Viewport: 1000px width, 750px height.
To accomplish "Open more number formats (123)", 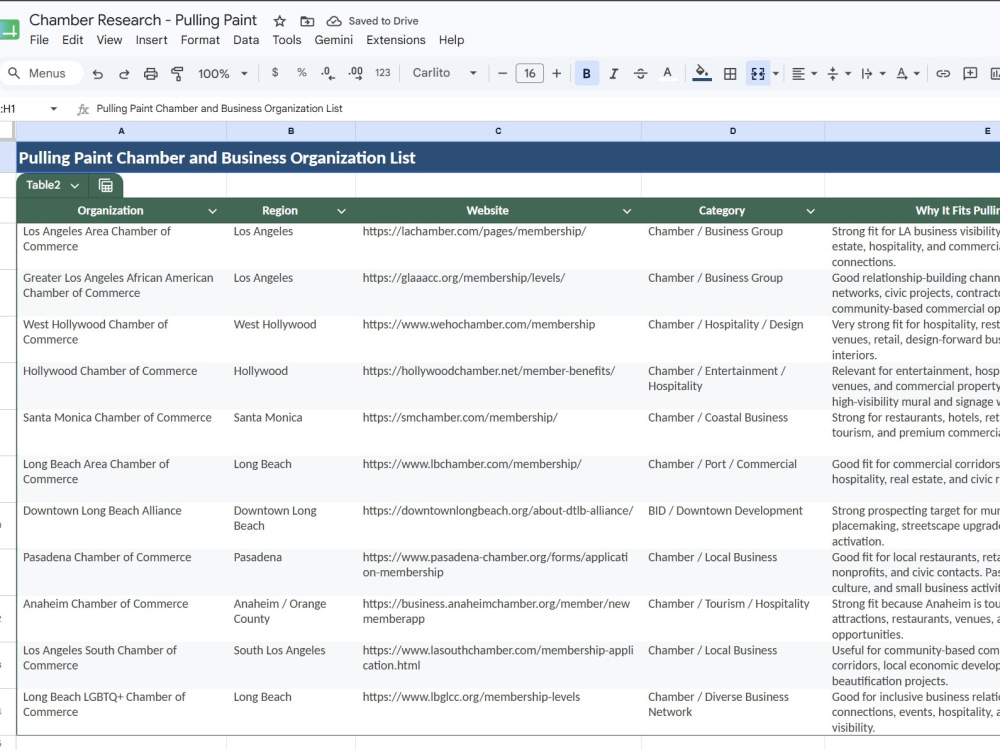I will 383,73.
